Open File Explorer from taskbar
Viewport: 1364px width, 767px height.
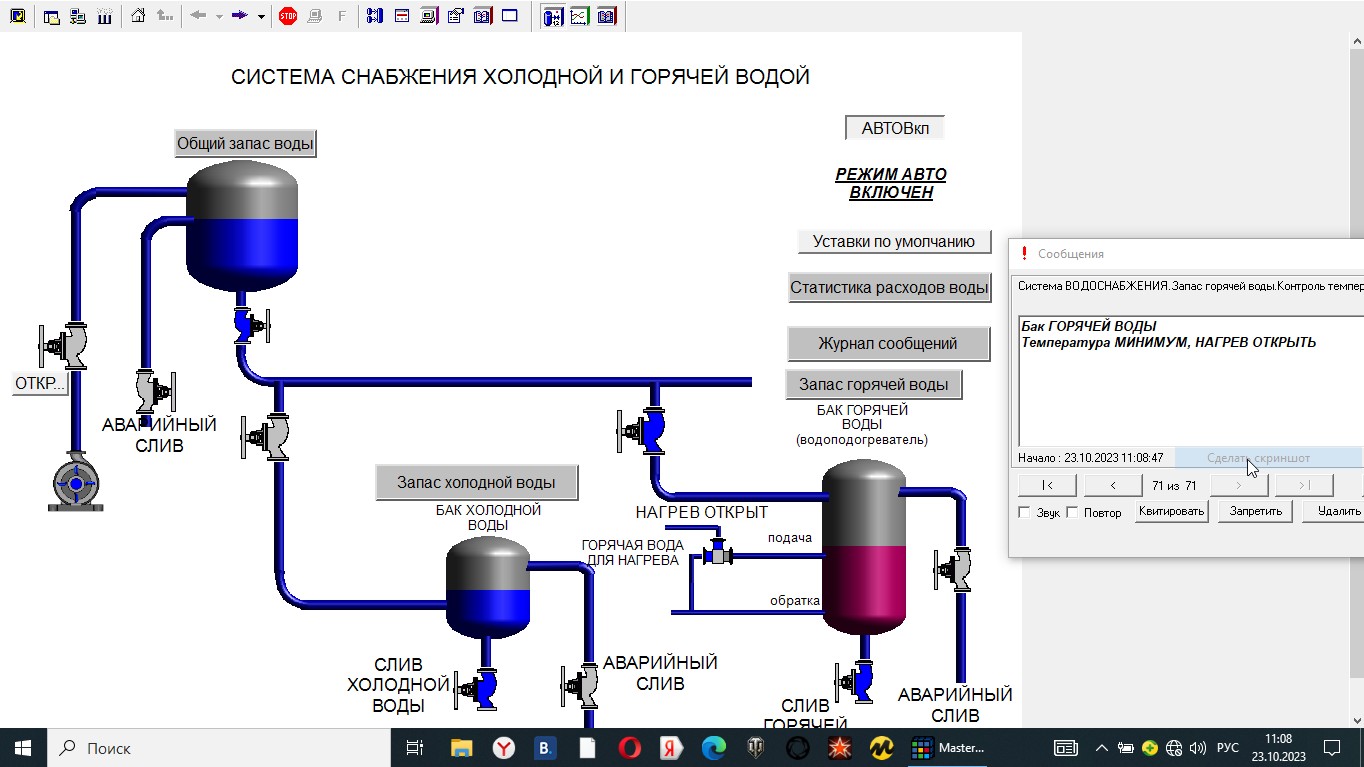pos(461,747)
